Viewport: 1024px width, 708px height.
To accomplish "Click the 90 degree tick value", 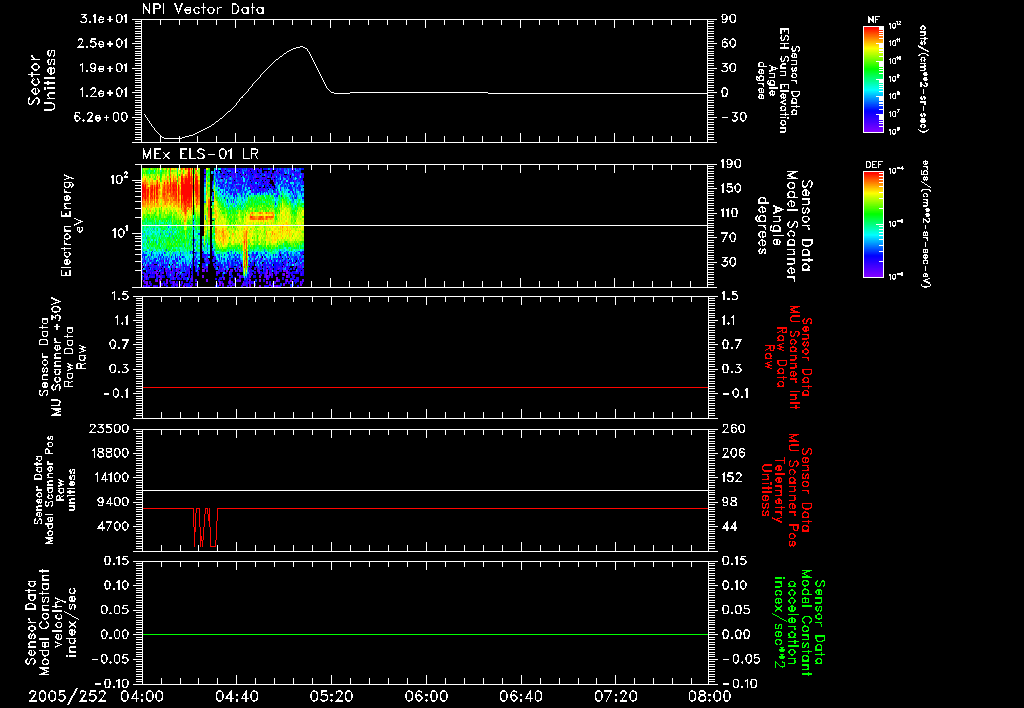I will click(x=729, y=19).
